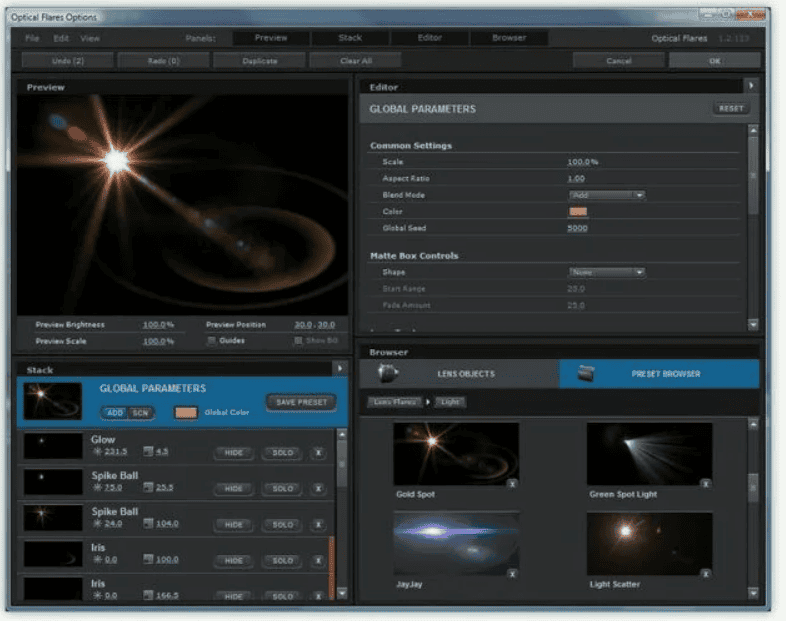Click the Duplicate button
This screenshot has height=621, width=786.
point(260,61)
